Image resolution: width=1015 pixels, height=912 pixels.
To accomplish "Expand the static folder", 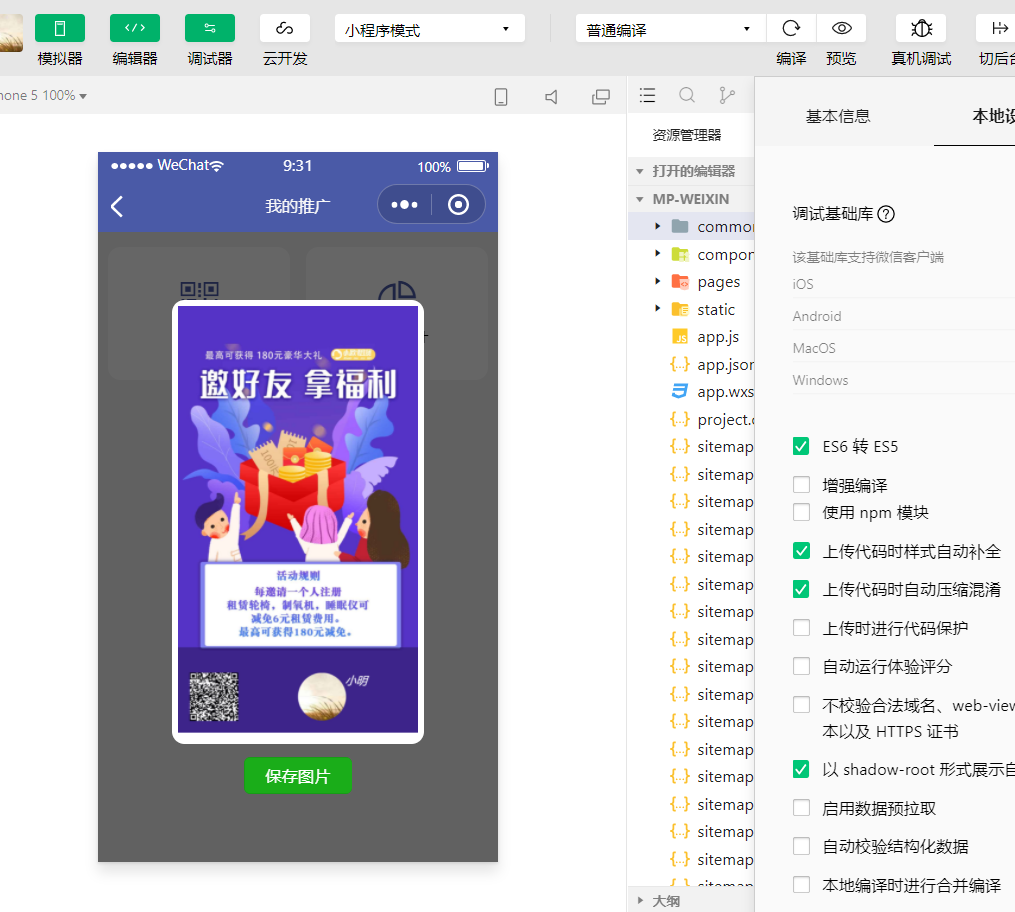I will (x=658, y=309).
